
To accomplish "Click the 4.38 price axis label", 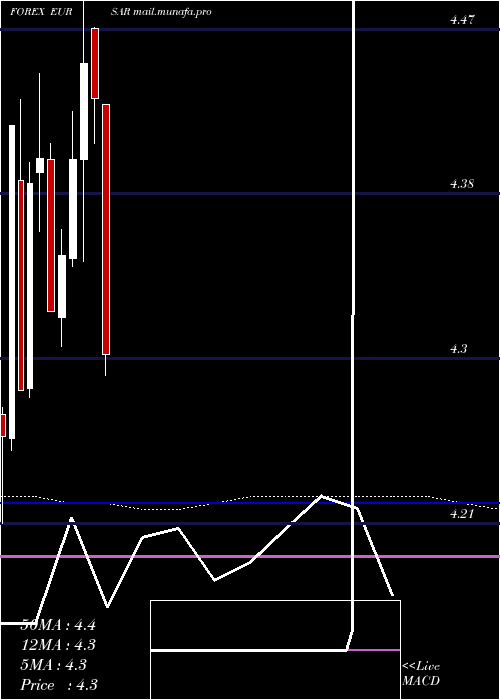I will pyautogui.click(x=462, y=183).
